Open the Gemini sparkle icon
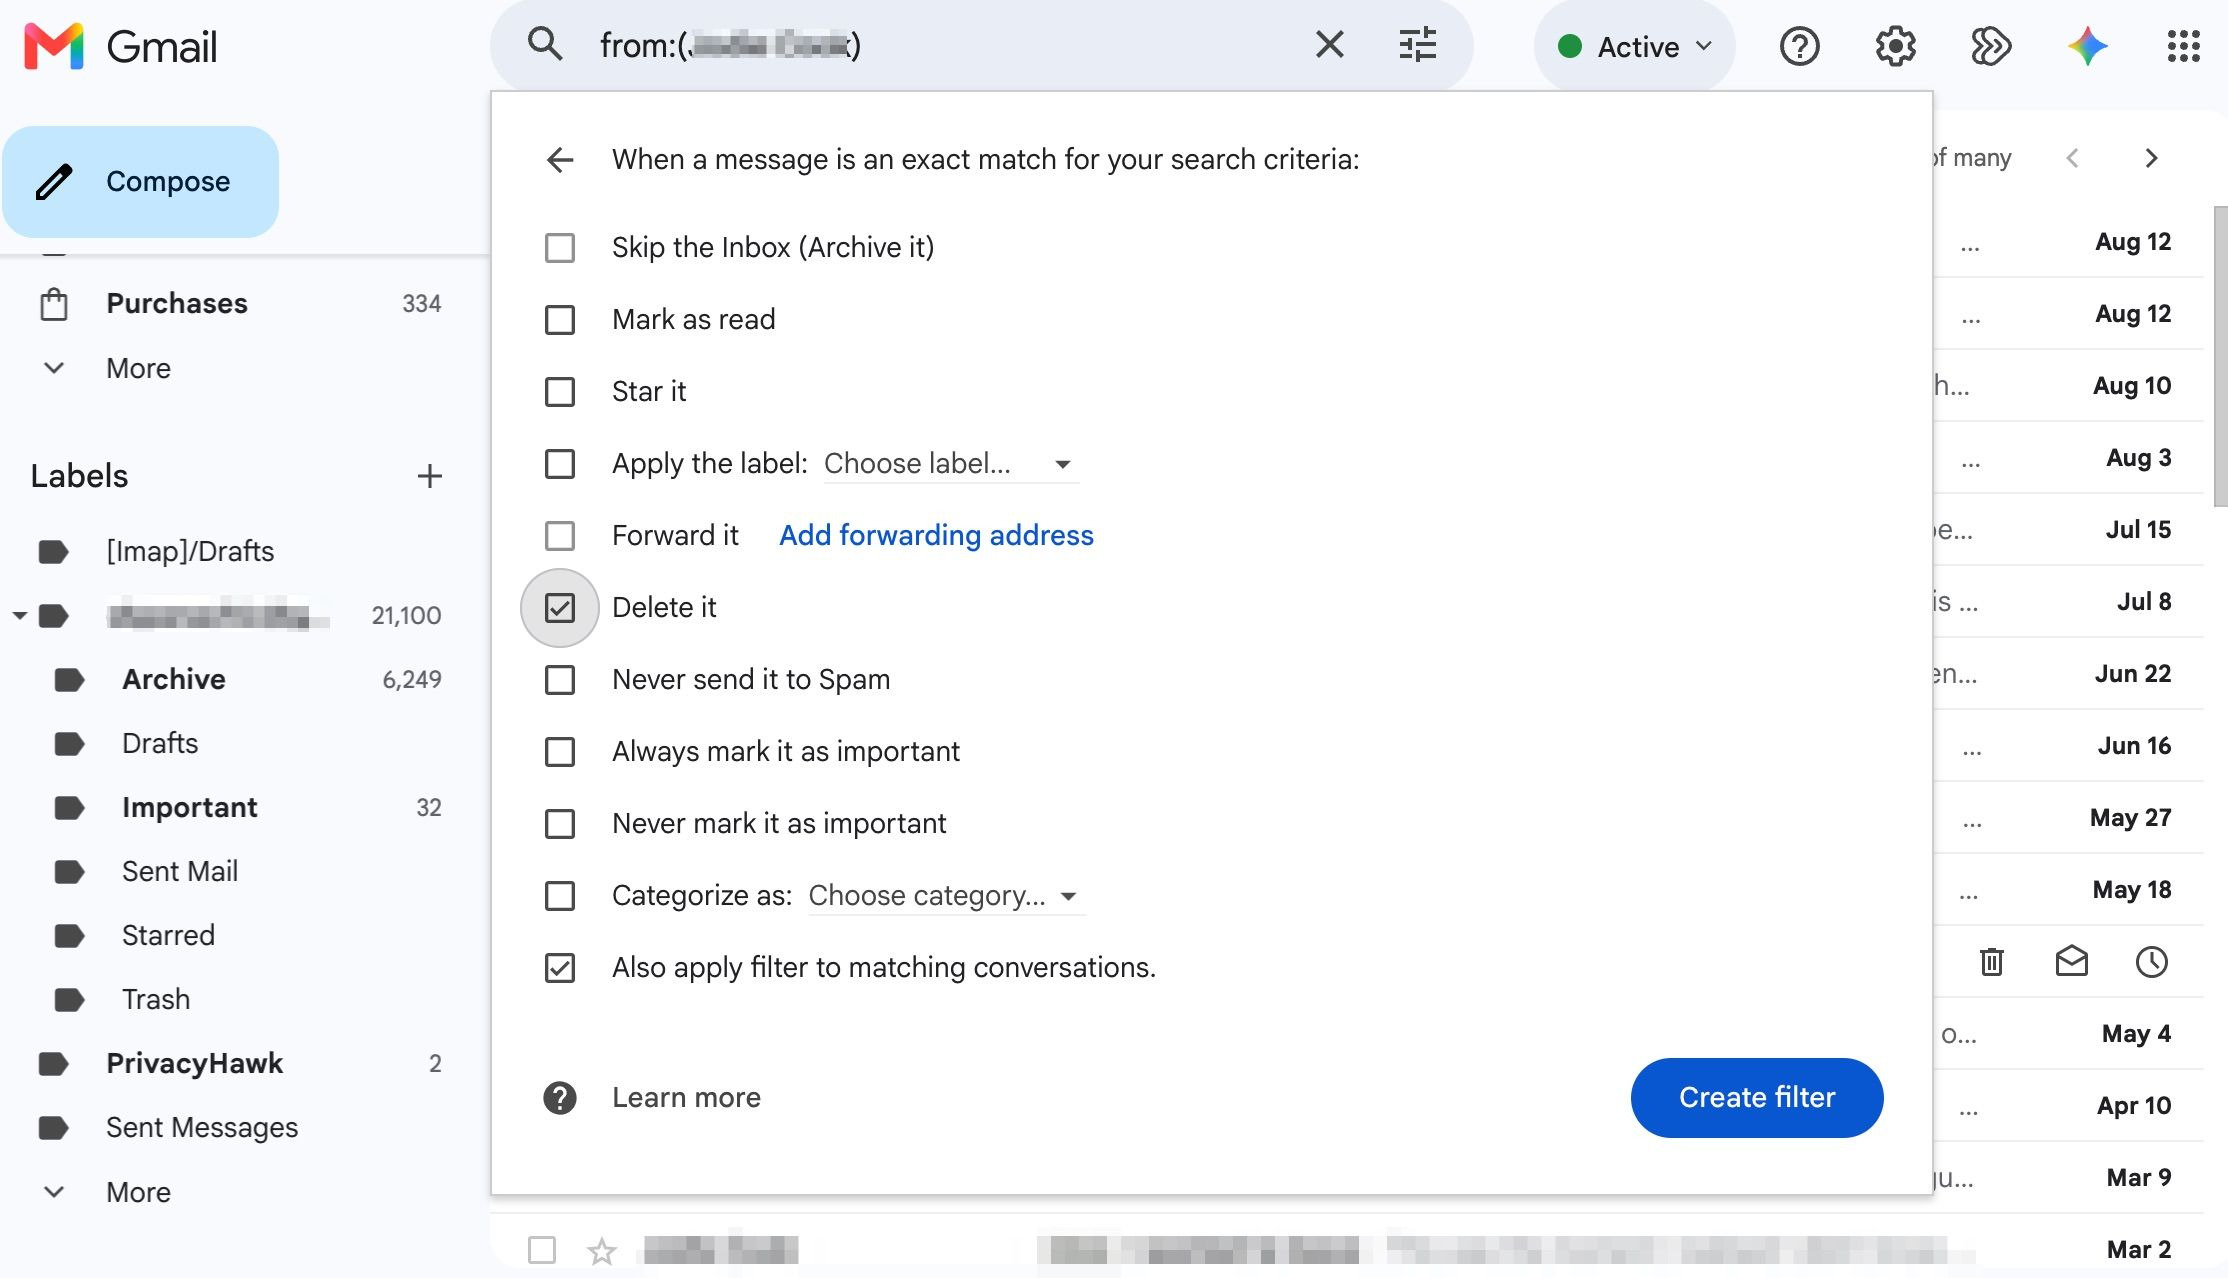Viewport: 2228px width, 1278px height. click(2087, 46)
